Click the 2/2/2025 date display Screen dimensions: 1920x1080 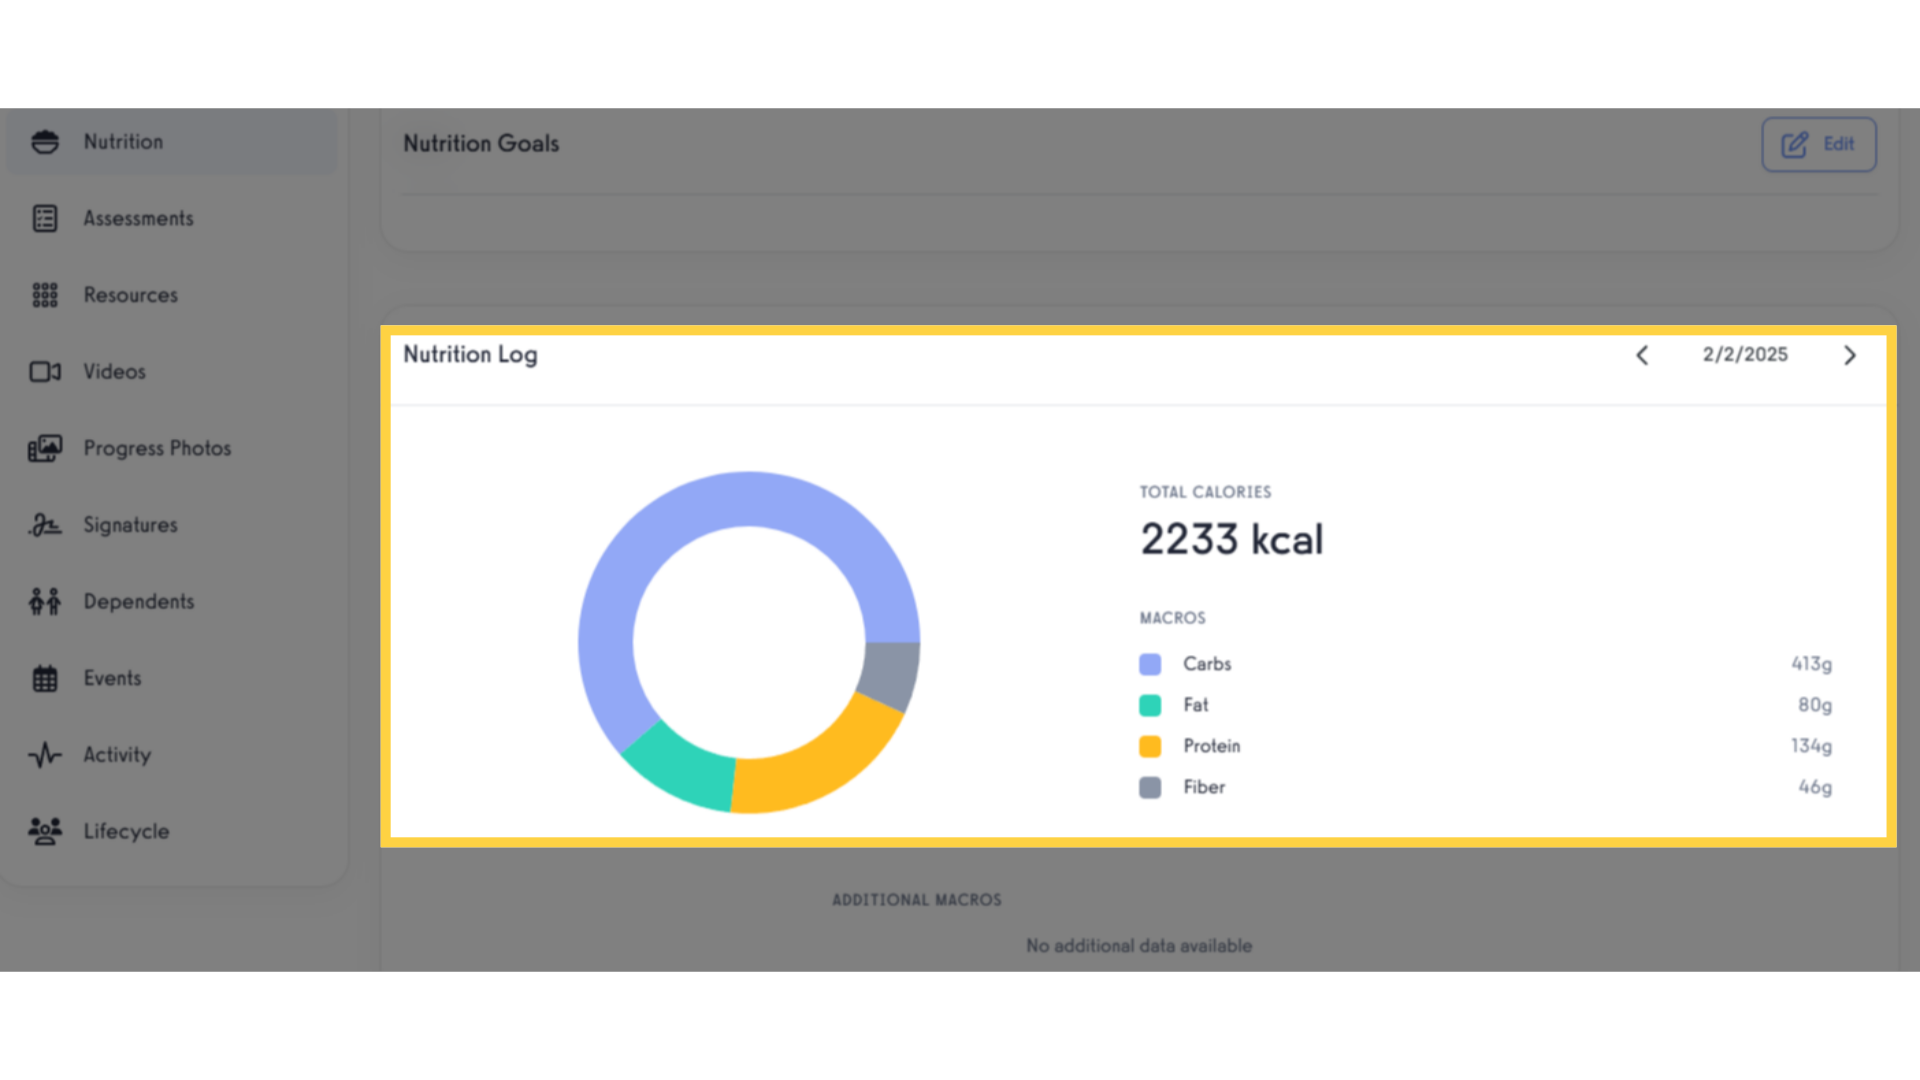pos(1745,355)
